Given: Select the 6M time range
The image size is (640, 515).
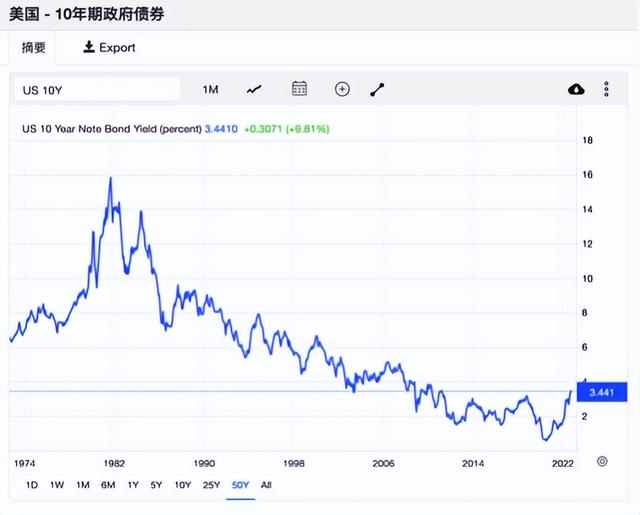Looking at the screenshot, I should click(108, 485).
